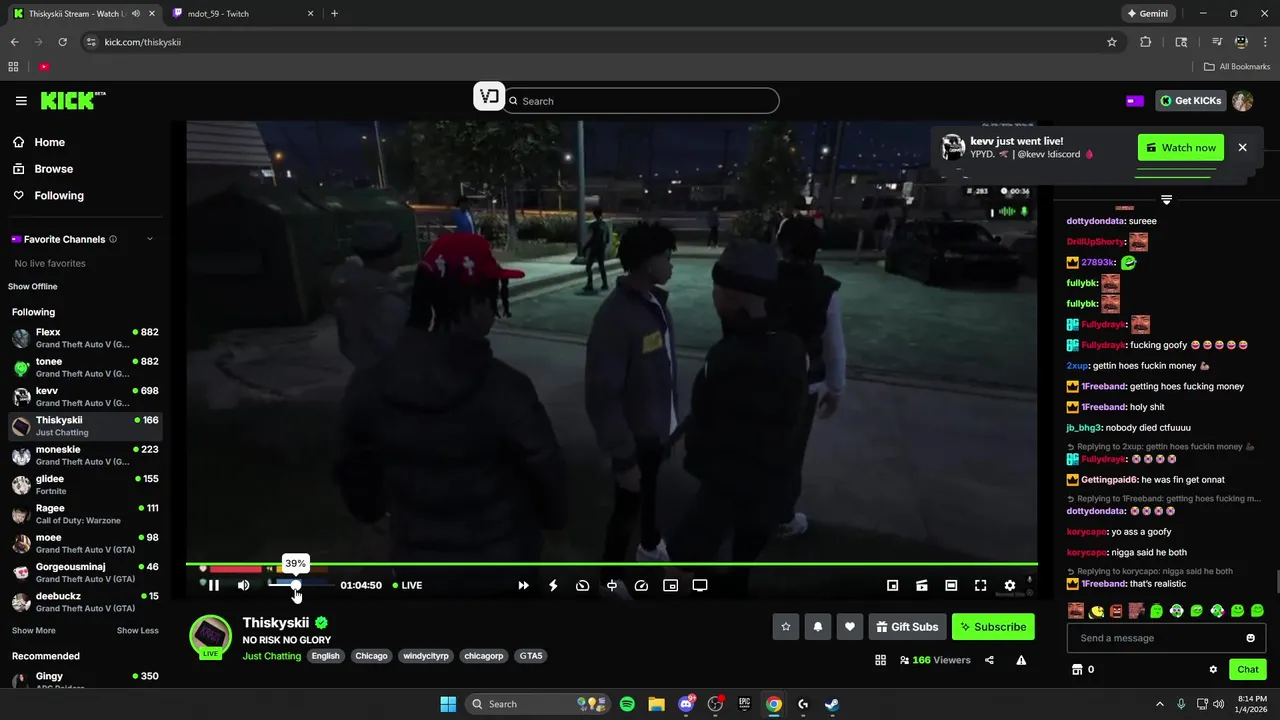Click the windycityrp tag
Screen dimensions: 1280x720
426,656
